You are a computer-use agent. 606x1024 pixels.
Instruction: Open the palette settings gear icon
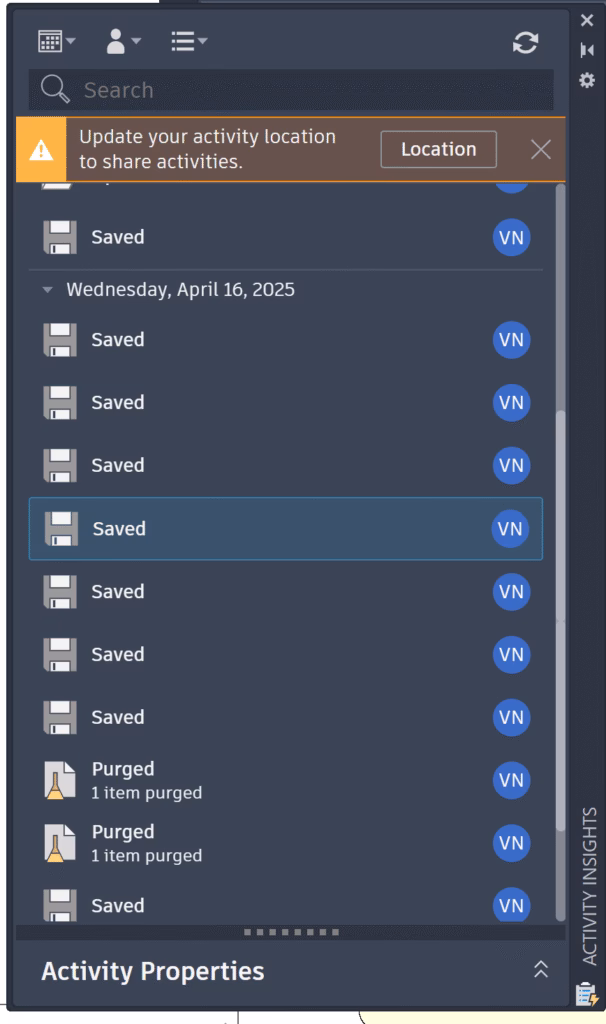click(587, 80)
